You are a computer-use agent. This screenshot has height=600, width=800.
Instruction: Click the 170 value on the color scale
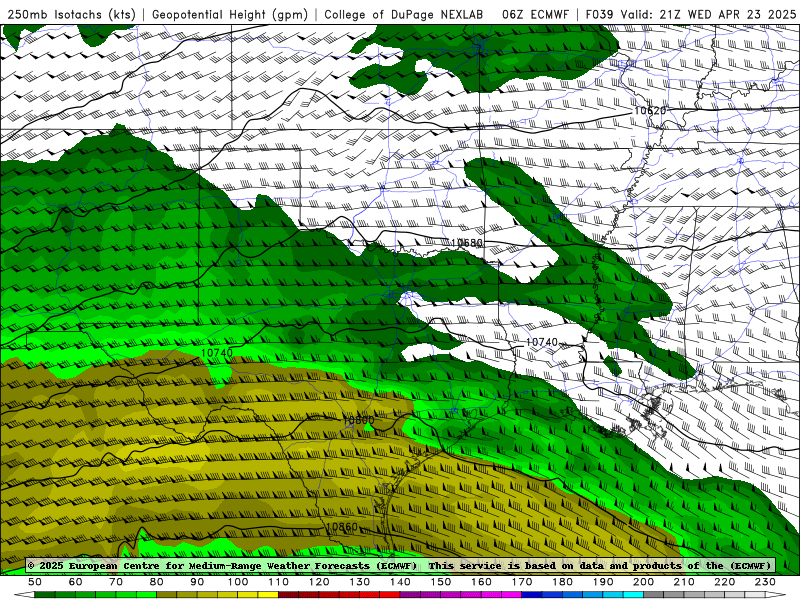click(521, 582)
